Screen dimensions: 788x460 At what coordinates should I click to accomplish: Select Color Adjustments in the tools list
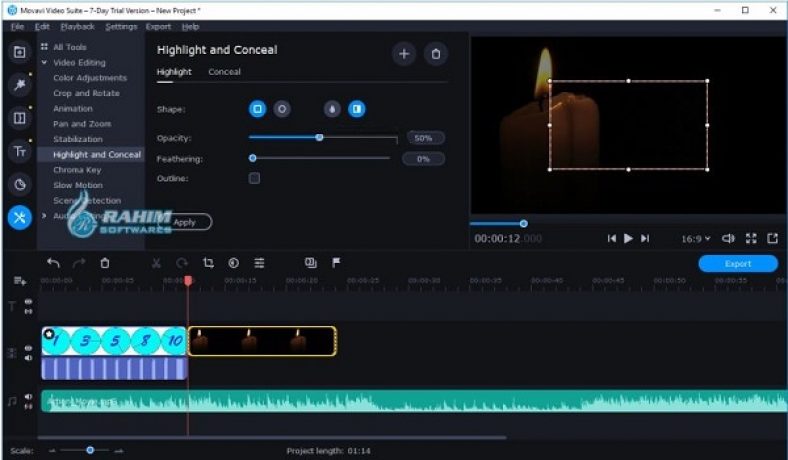click(x=90, y=78)
